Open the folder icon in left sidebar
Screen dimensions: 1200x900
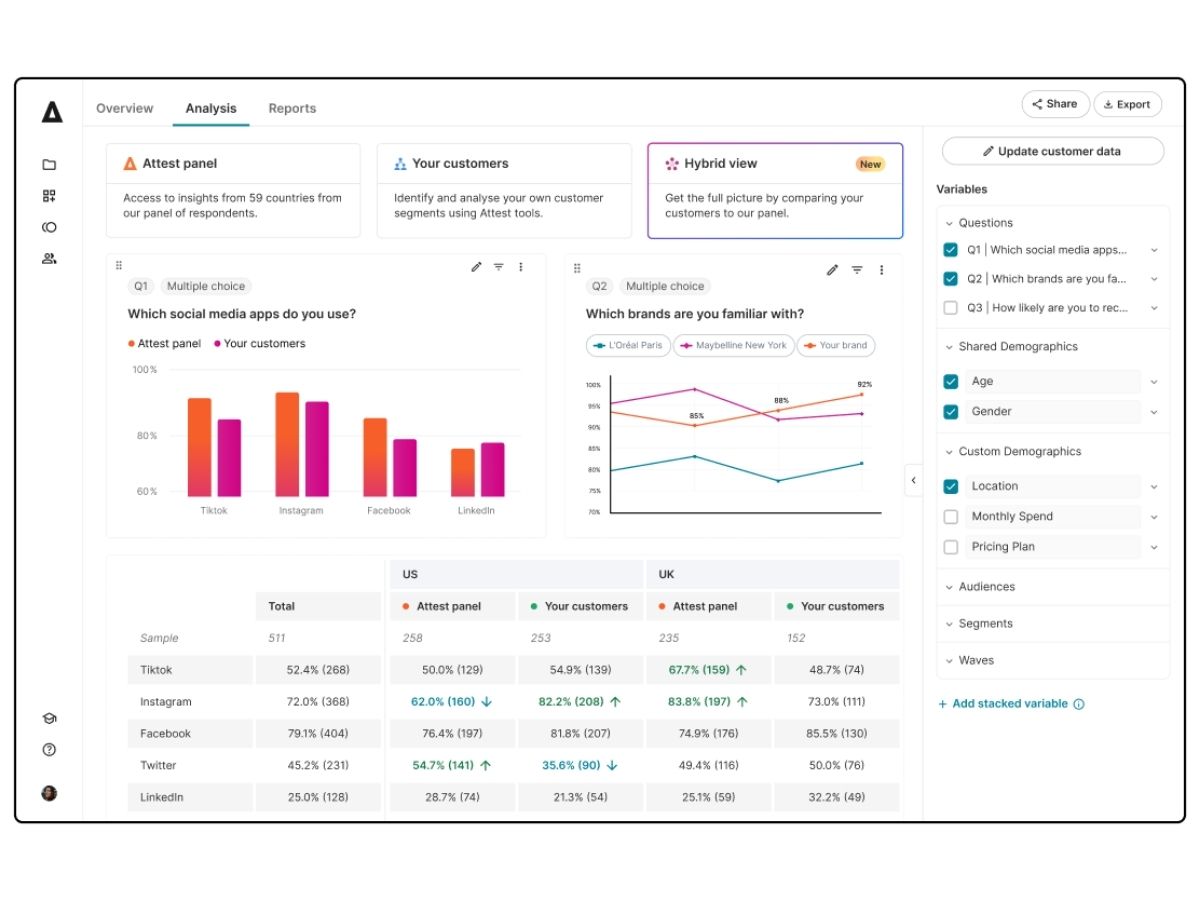pyautogui.click(x=49, y=165)
